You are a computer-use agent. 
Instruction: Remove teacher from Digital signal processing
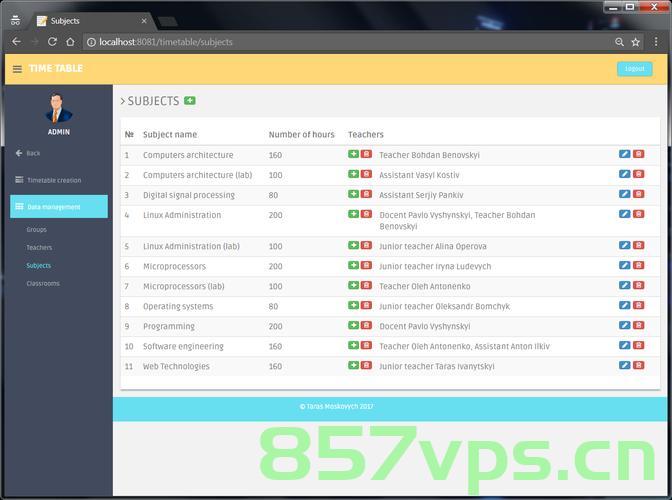[366, 195]
